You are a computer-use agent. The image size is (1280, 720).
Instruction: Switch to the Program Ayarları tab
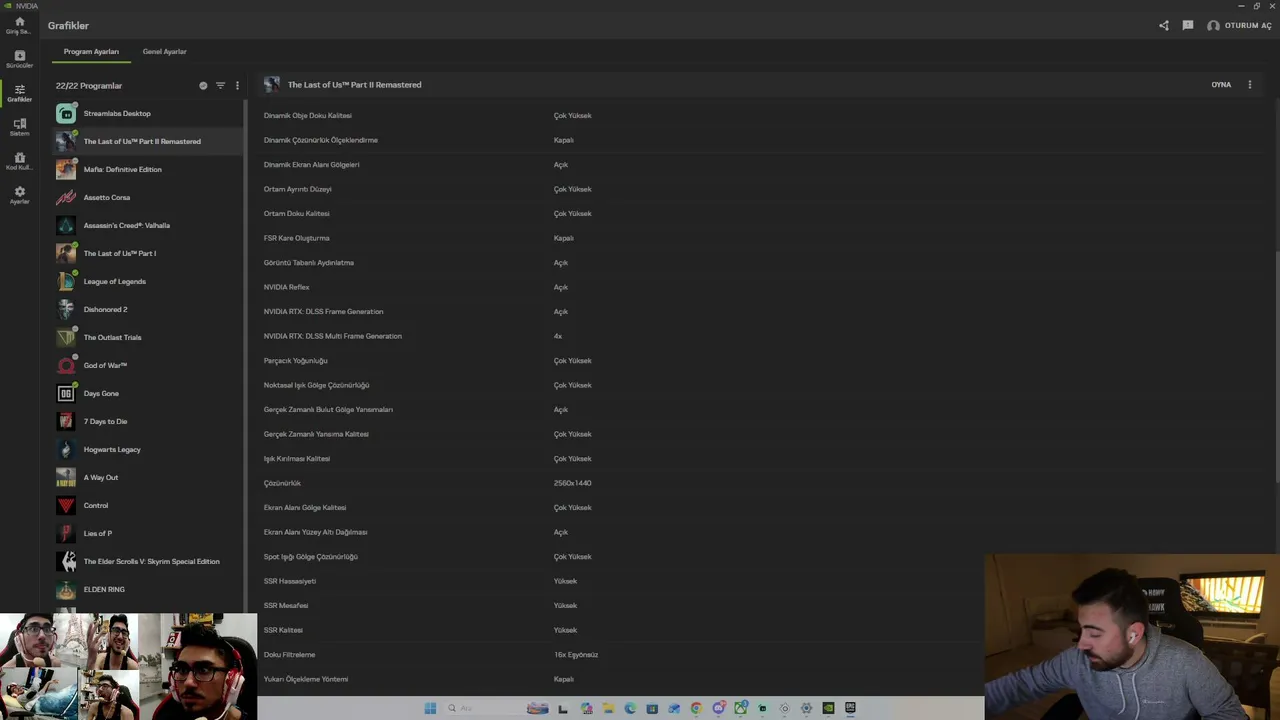tap(91, 52)
